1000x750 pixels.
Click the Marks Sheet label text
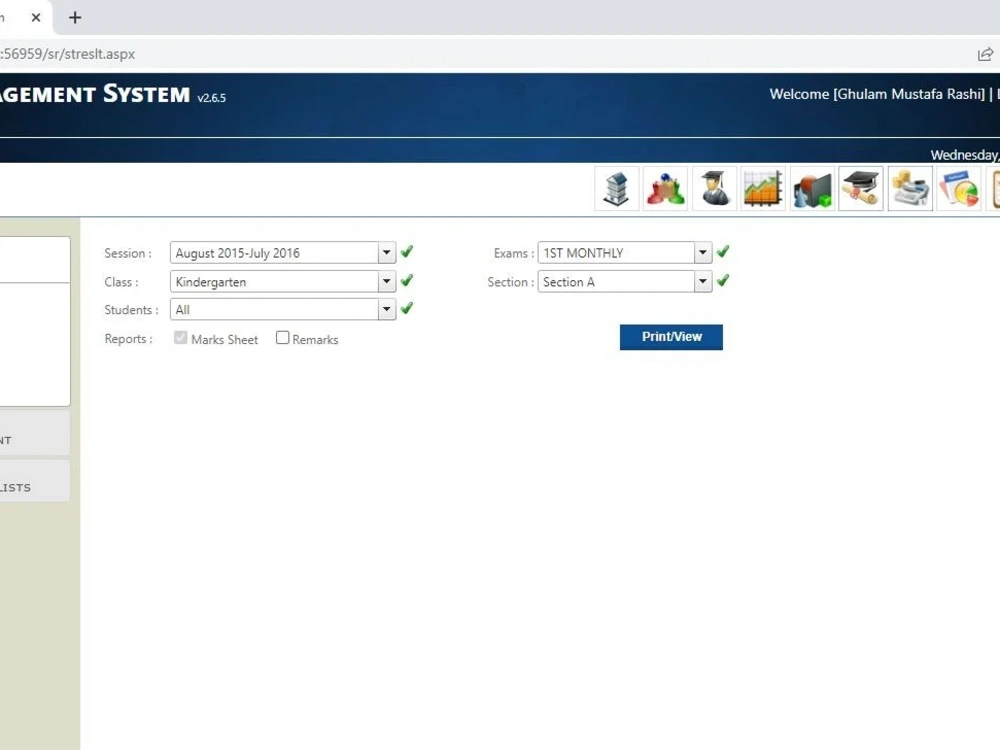coord(224,340)
